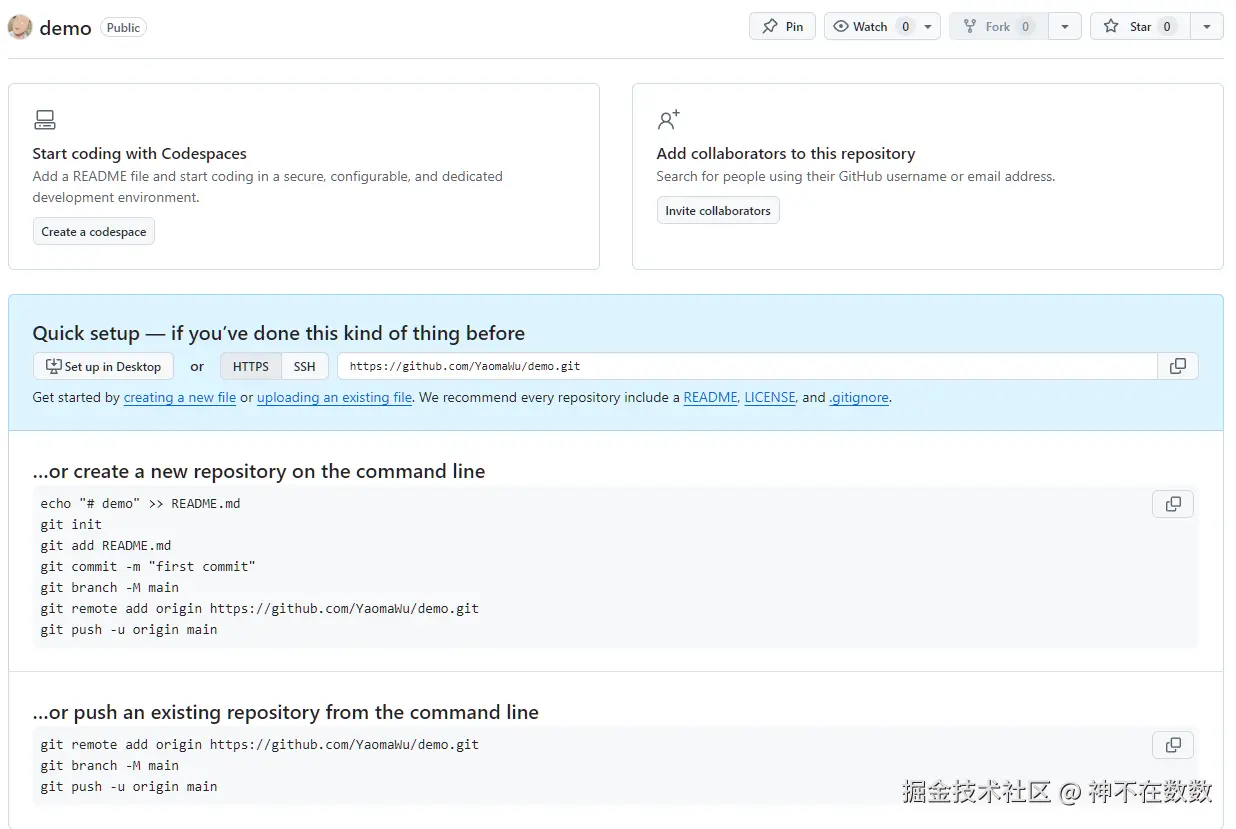Click the Star count badge
This screenshot has width=1236, height=829.
click(x=1167, y=27)
